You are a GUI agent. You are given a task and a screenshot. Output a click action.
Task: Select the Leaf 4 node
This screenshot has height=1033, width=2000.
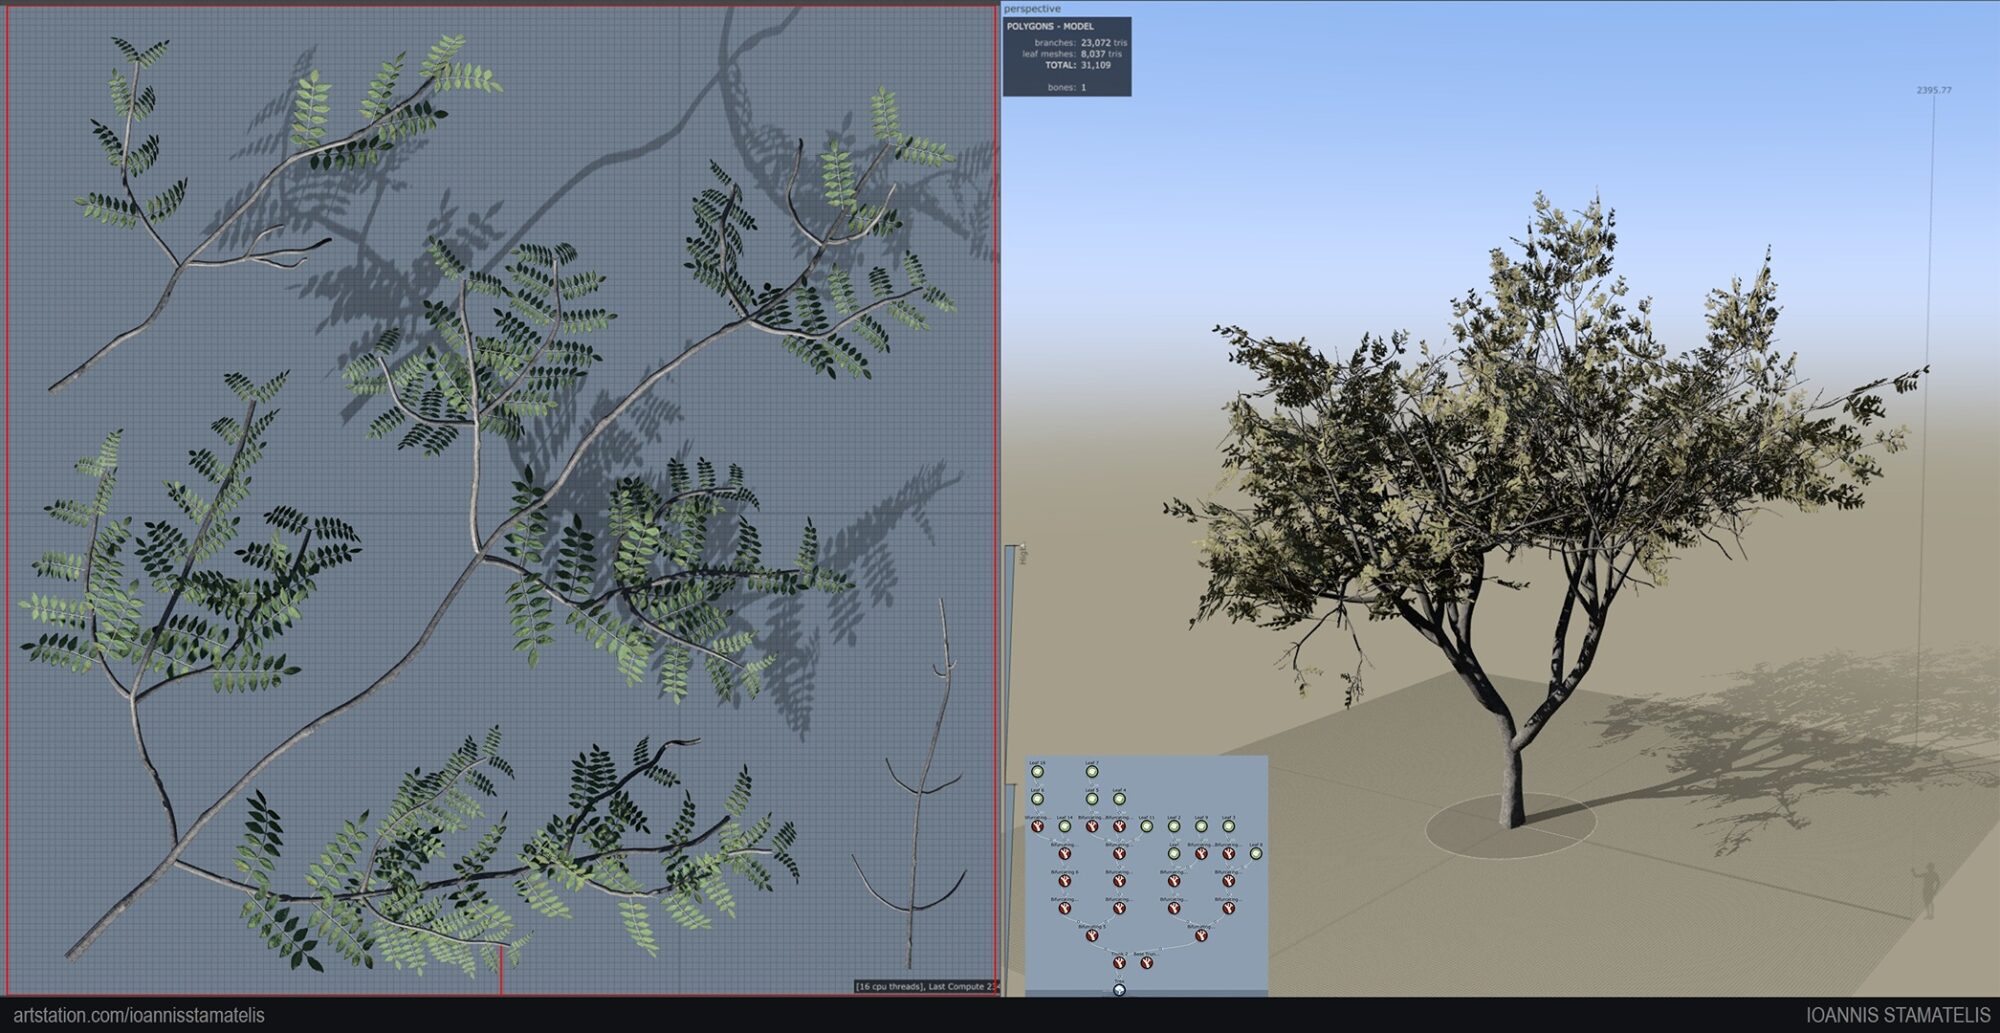(1119, 799)
